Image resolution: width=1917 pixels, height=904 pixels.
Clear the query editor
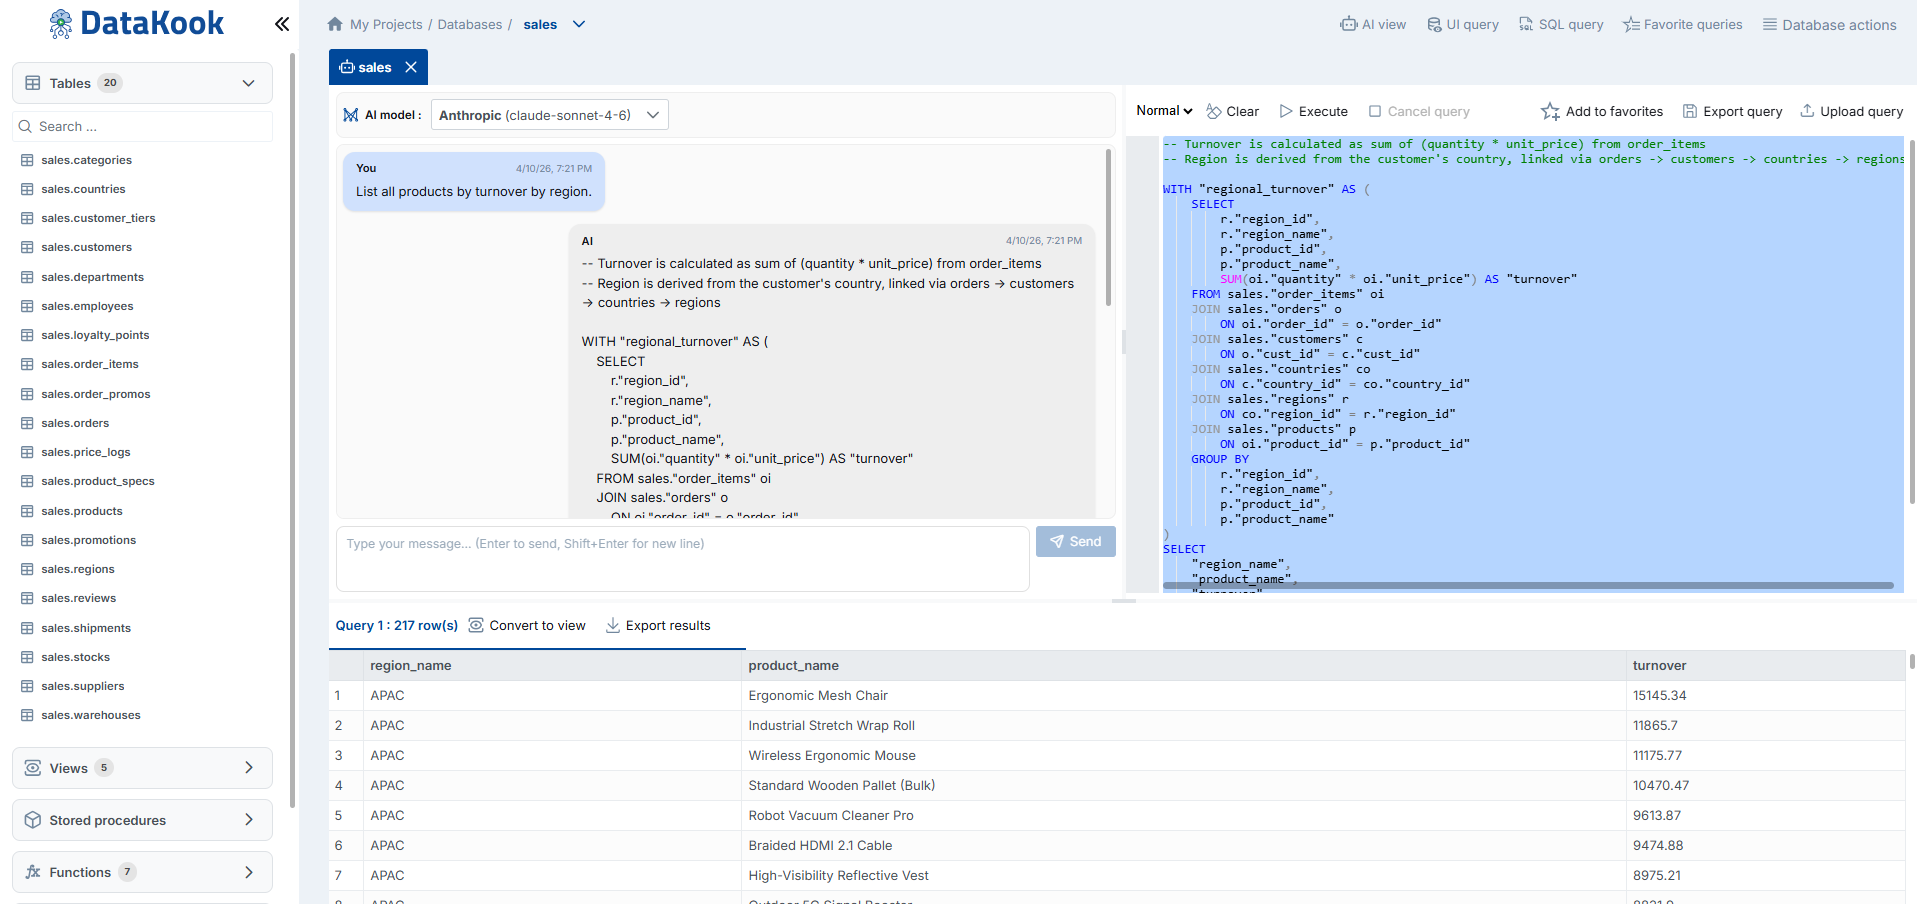pos(1232,111)
